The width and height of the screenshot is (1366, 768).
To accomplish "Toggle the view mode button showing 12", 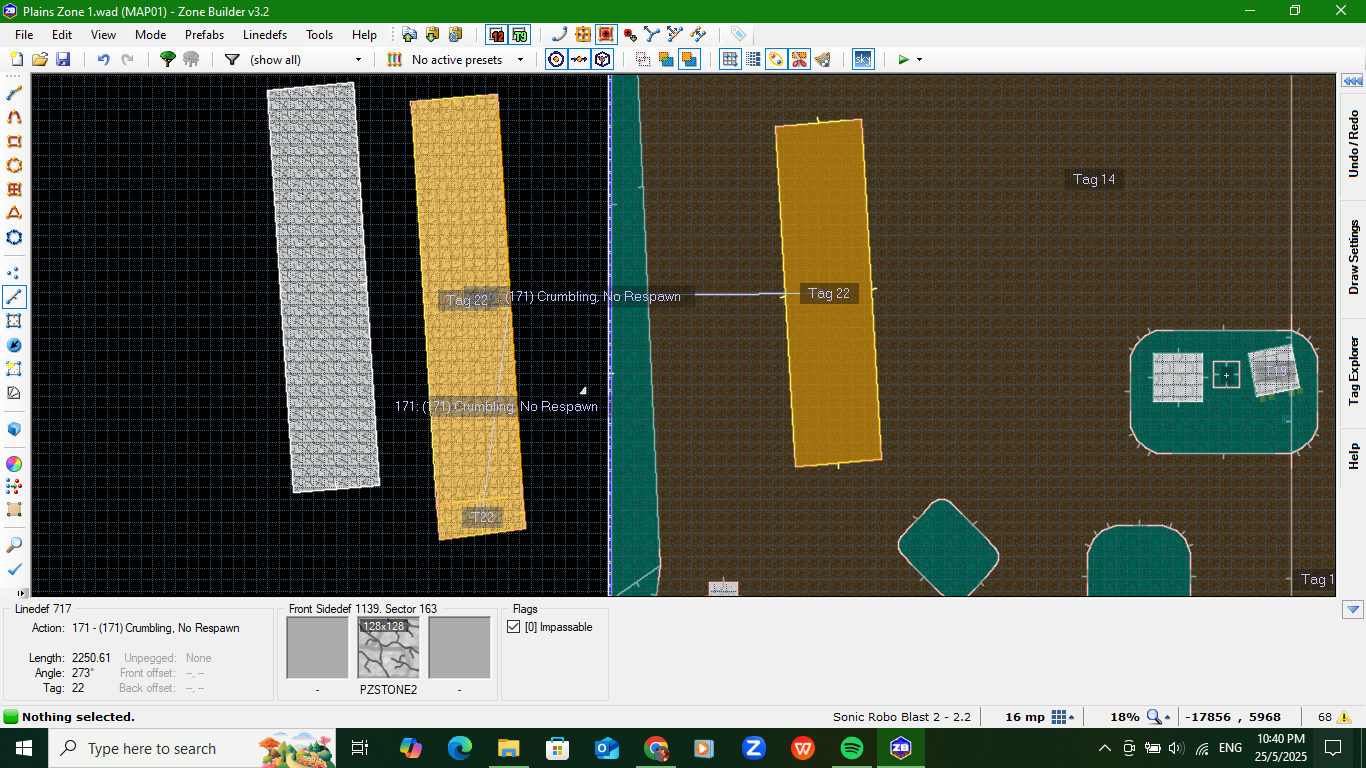I will 496,34.
